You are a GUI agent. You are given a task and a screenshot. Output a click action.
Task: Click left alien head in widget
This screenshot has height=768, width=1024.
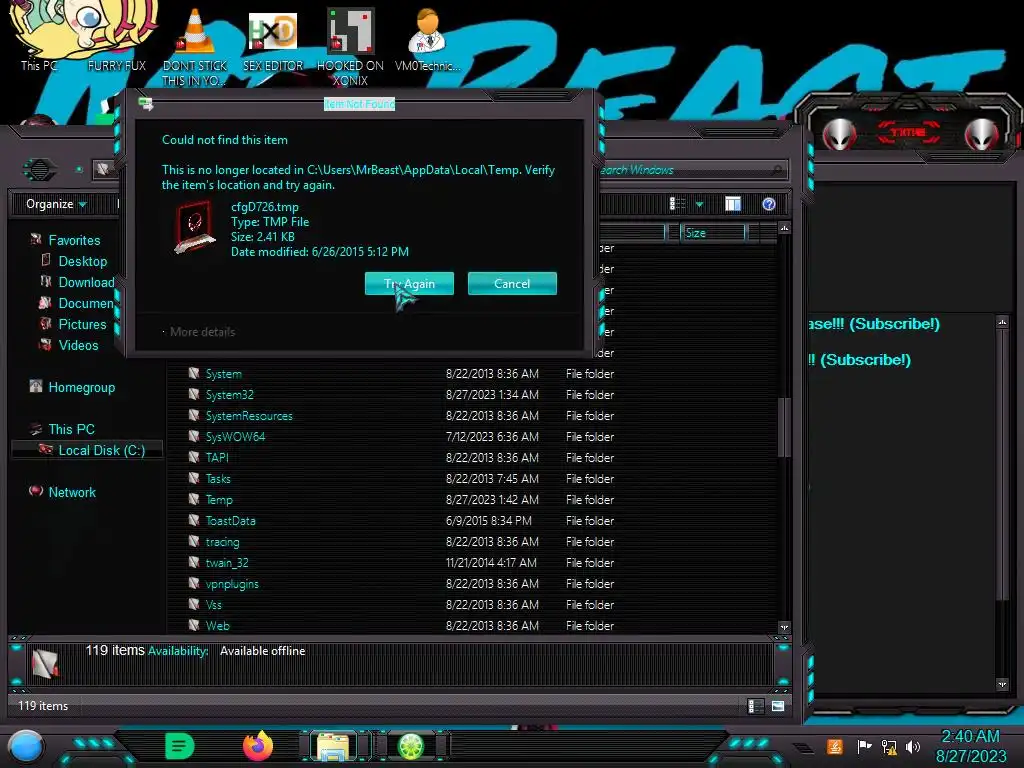click(x=839, y=134)
